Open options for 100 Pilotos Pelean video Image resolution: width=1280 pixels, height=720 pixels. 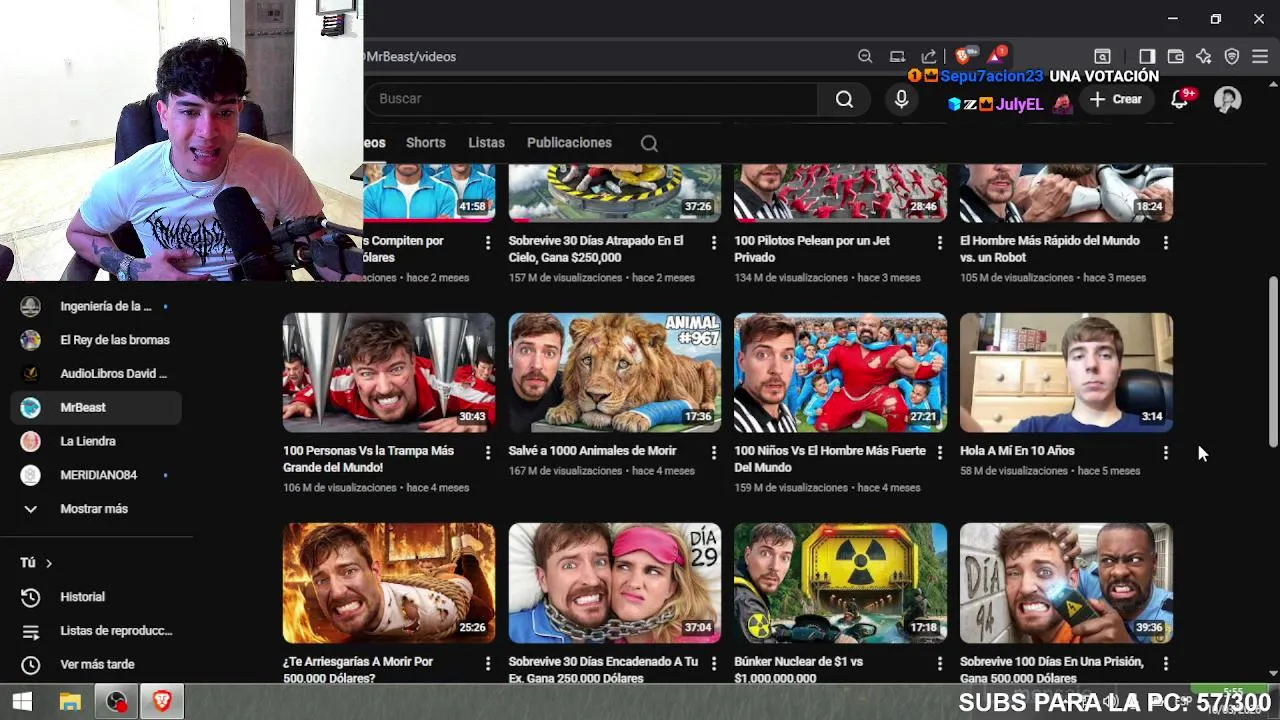(939, 242)
